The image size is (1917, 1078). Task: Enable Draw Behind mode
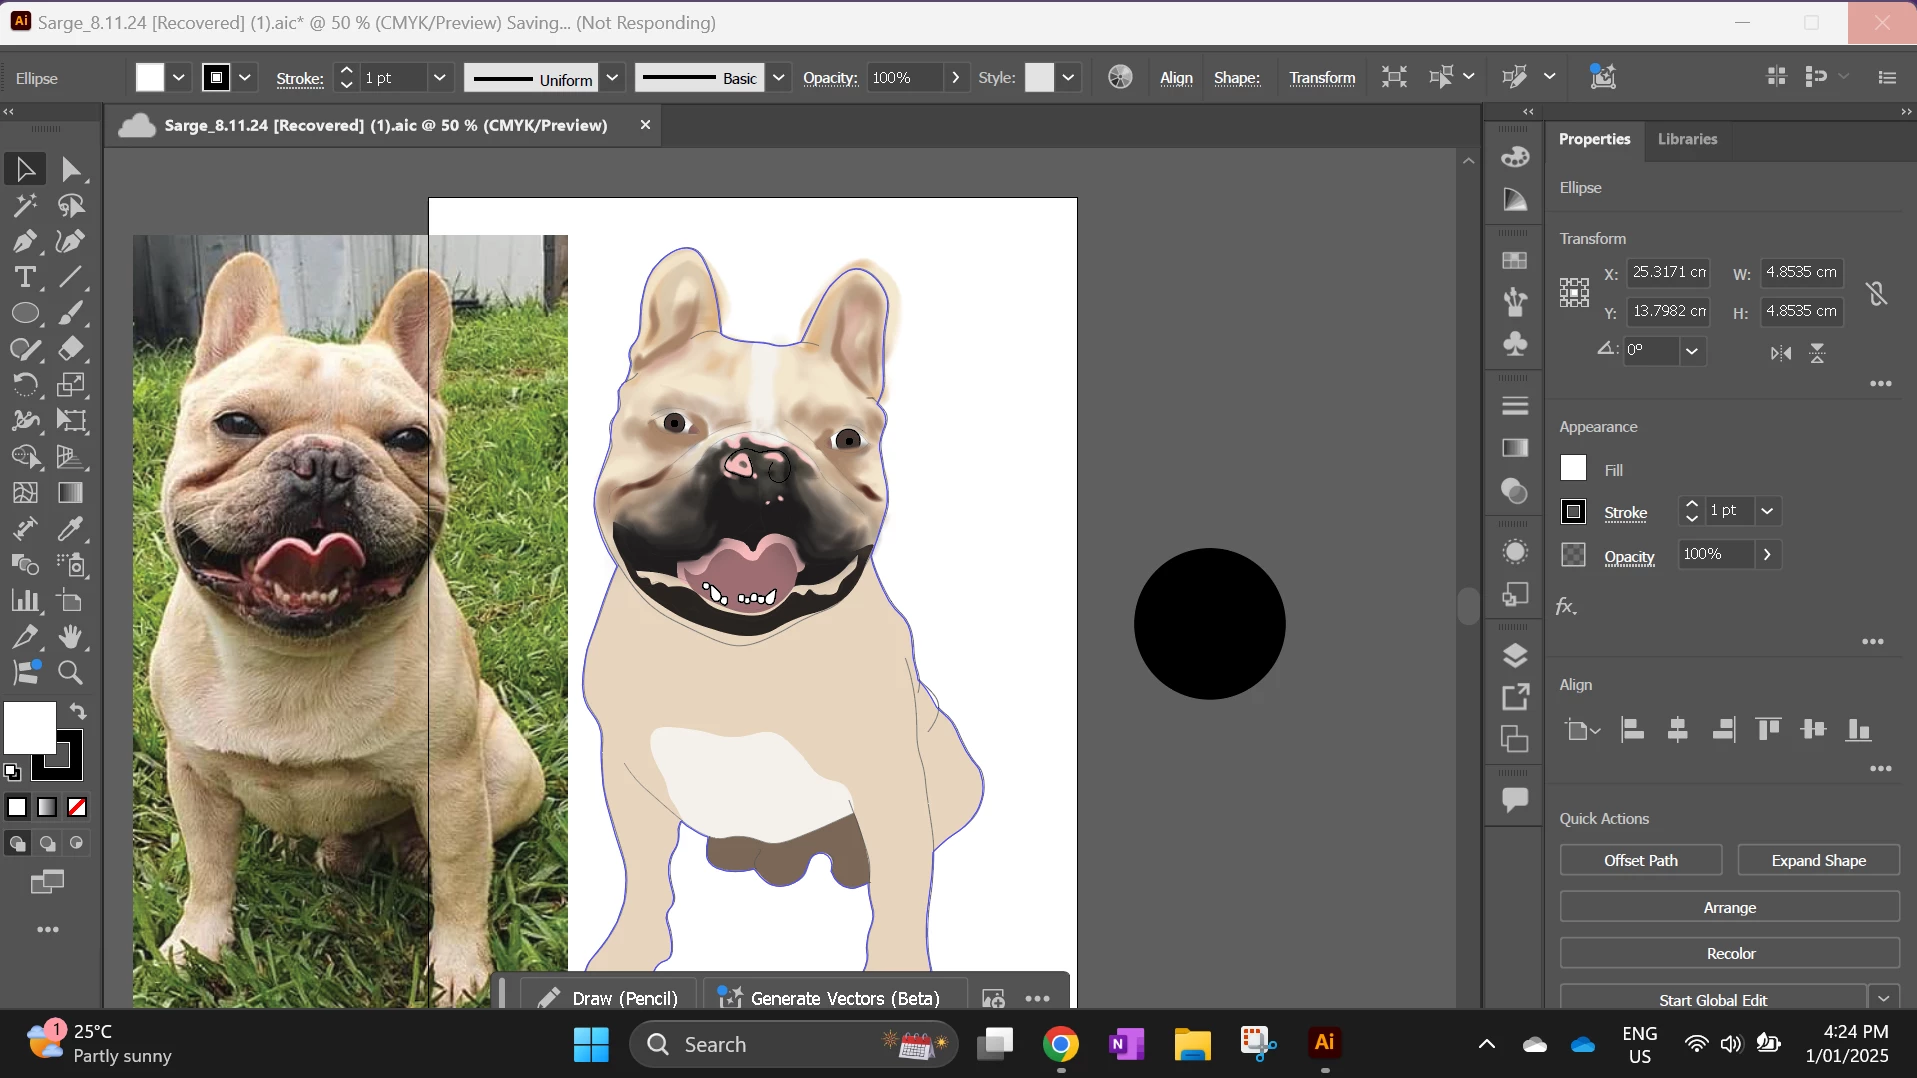(x=47, y=844)
